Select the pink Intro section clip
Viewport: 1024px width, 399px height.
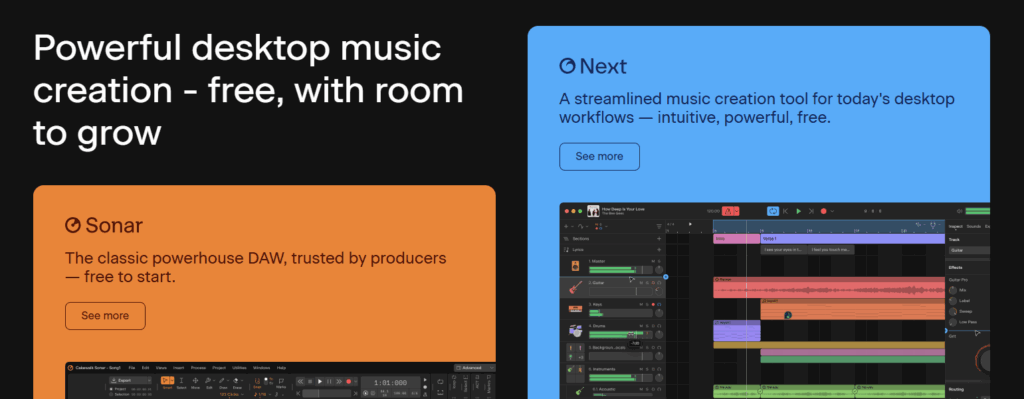[x=737, y=238]
